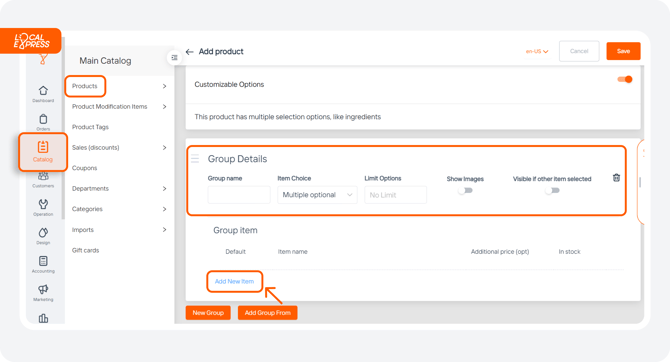
Task: Open Orders in the sidebar
Action: coord(43,119)
